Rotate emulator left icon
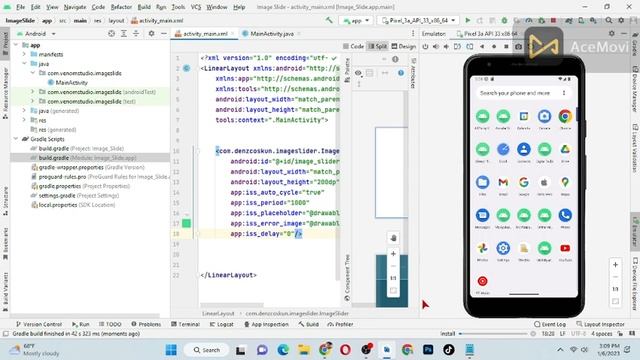This screenshot has width=640, height=360. click(457, 47)
